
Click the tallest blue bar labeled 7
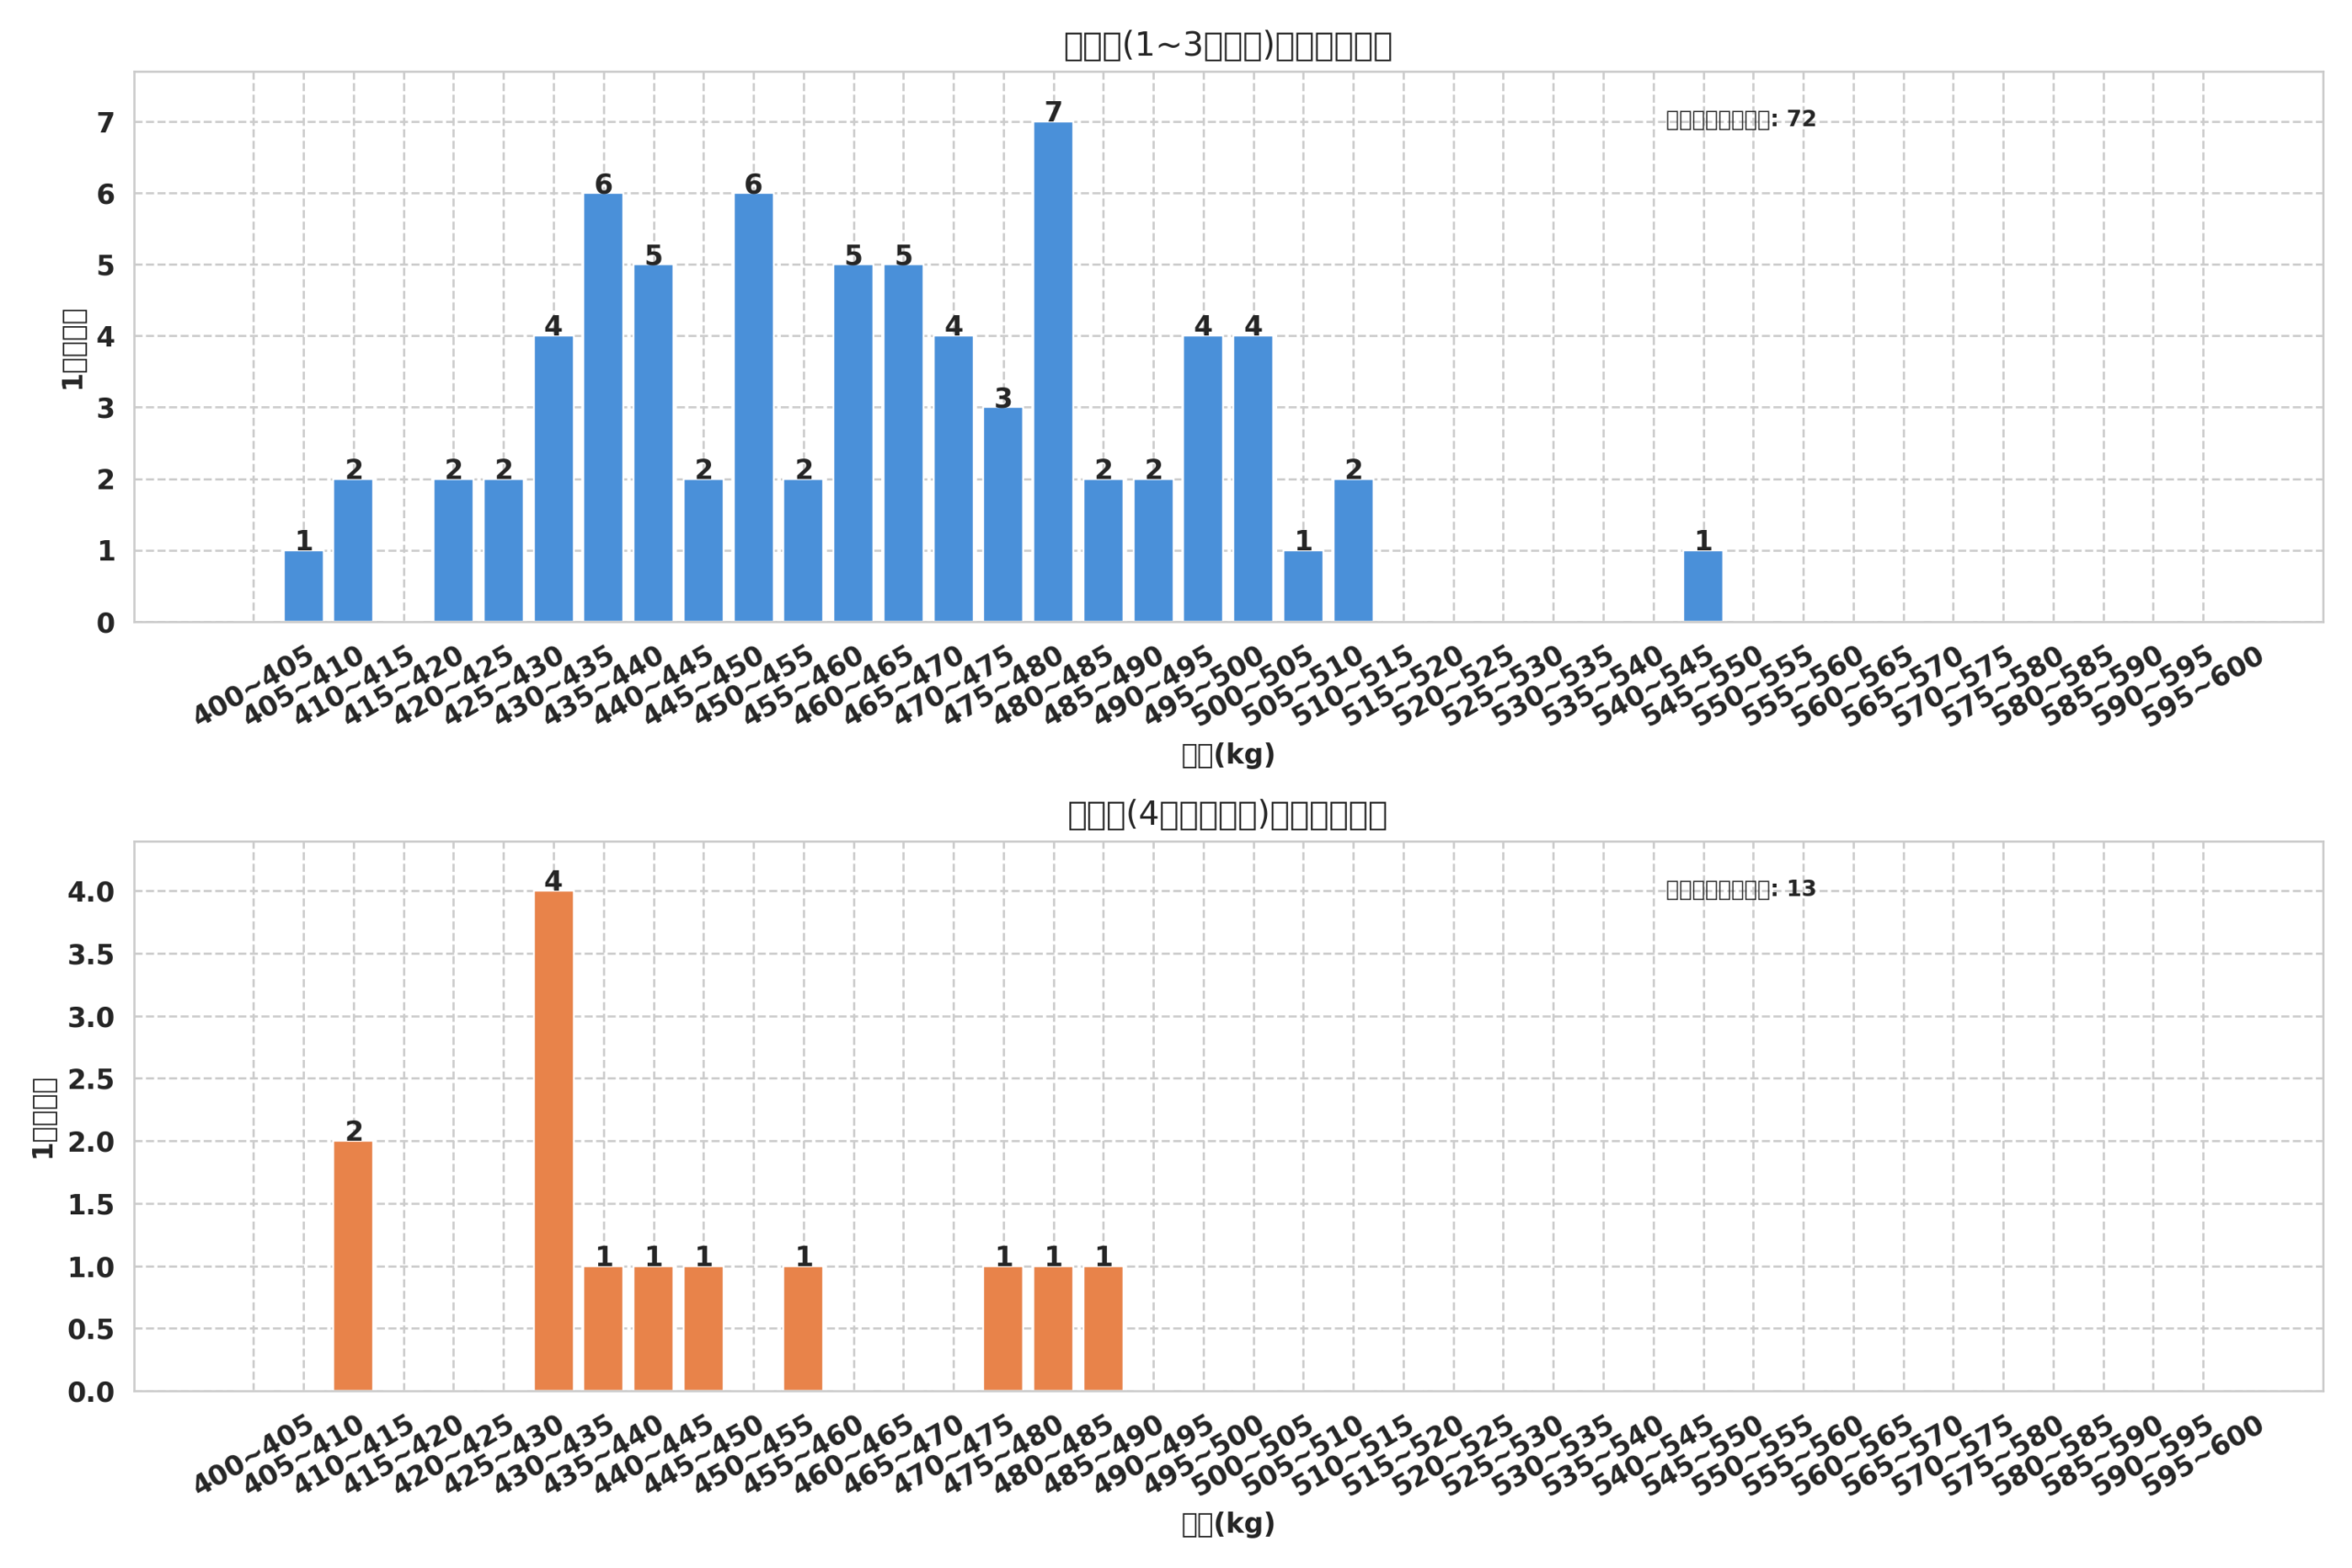(x=1053, y=372)
